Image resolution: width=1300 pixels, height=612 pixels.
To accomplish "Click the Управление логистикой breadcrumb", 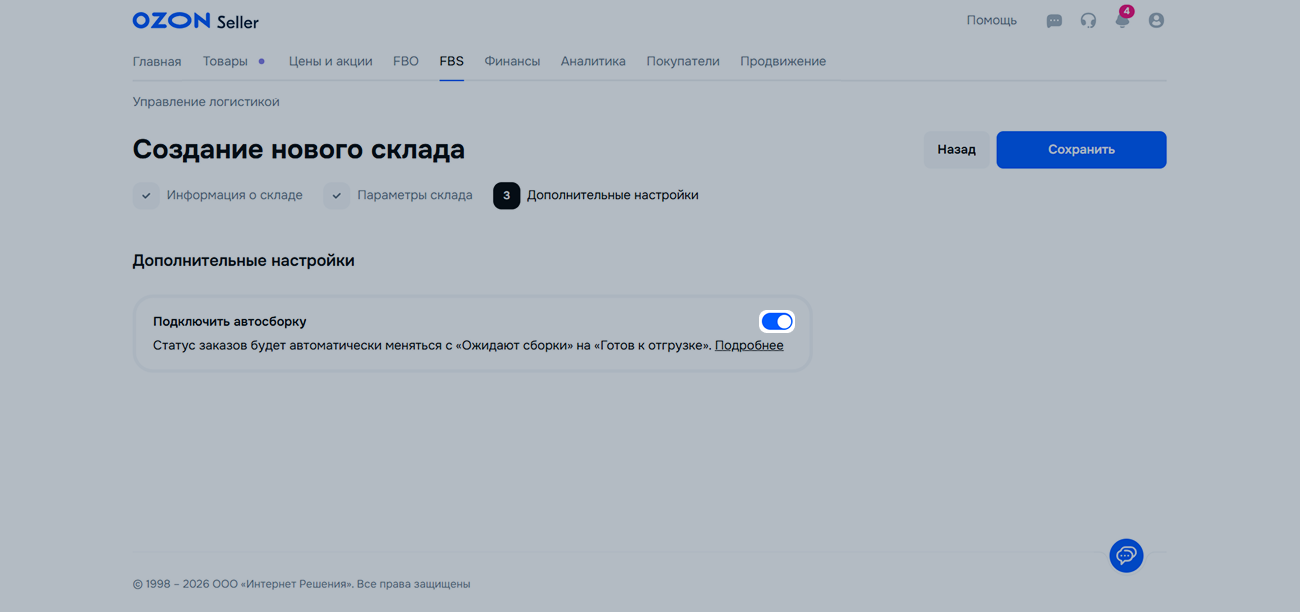I will (206, 102).
